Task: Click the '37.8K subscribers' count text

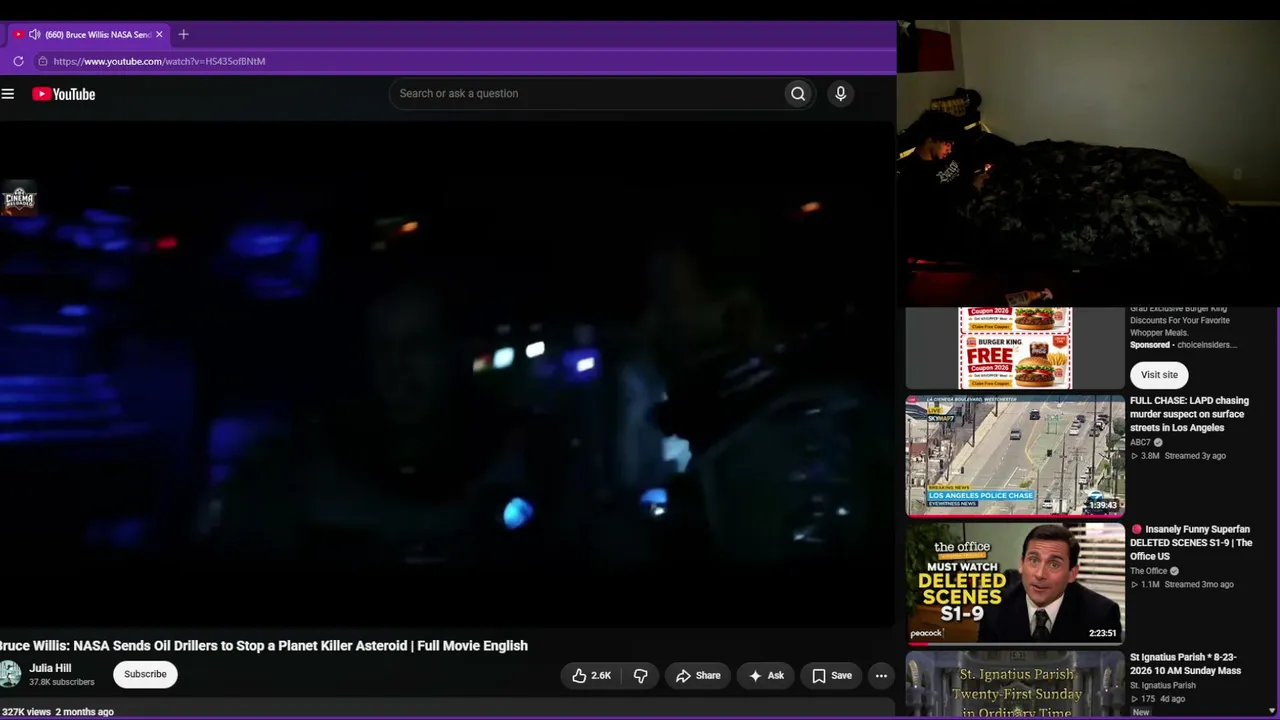Action: pyautogui.click(x=62, y=683)
